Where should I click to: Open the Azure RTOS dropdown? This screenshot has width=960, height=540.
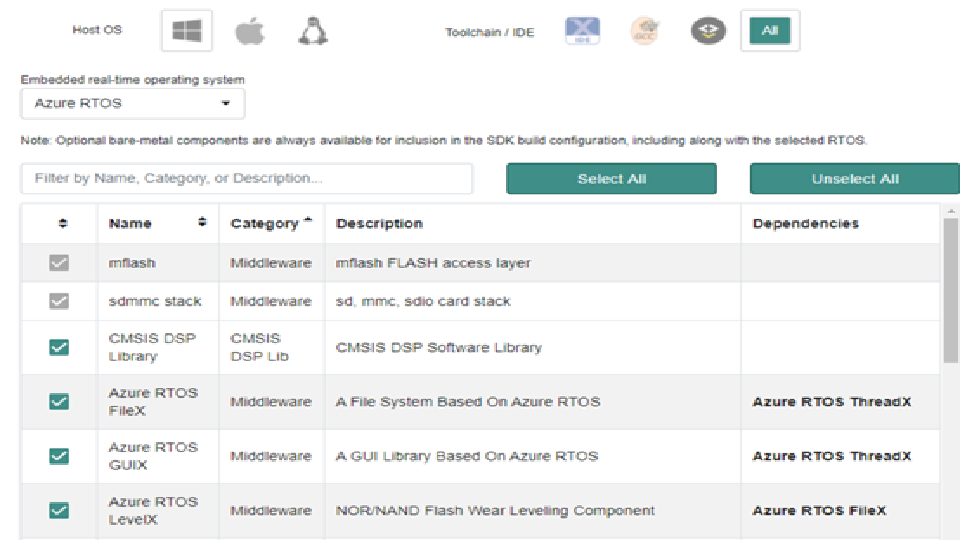[133, 103]
